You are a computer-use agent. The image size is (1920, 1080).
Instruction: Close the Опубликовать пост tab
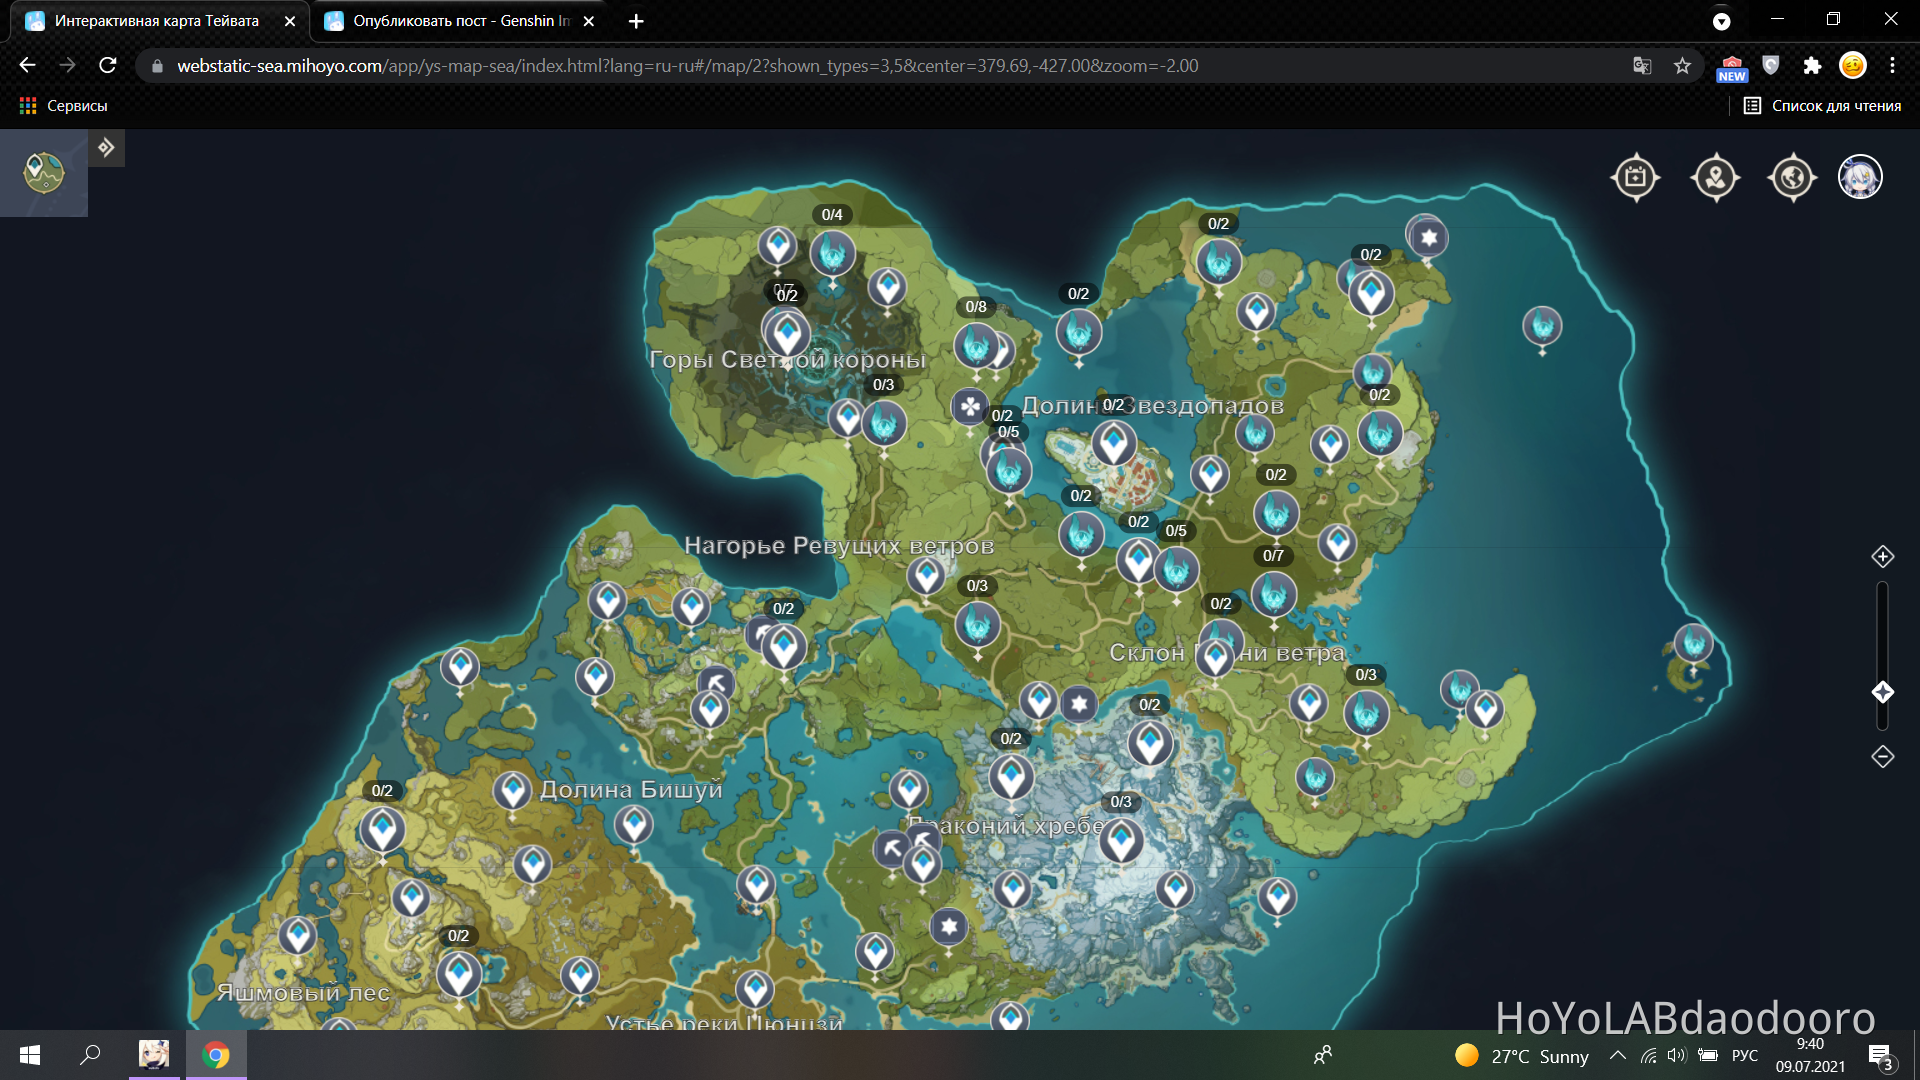pyautogui.click(x=589, y=21)
